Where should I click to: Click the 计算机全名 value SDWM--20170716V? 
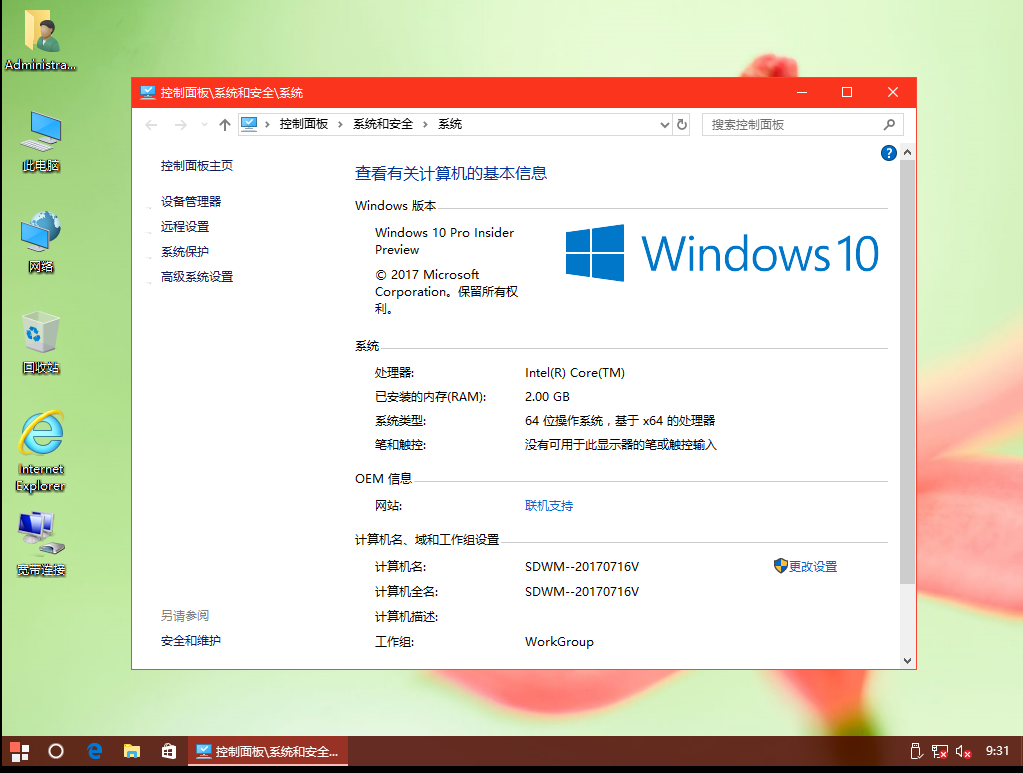[x=582, y=592]
